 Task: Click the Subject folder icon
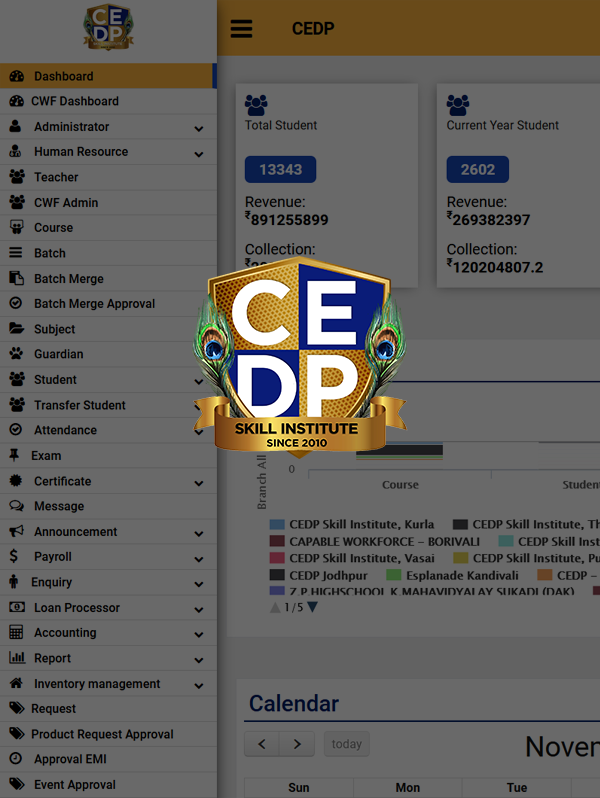click(x=16, y=328)
